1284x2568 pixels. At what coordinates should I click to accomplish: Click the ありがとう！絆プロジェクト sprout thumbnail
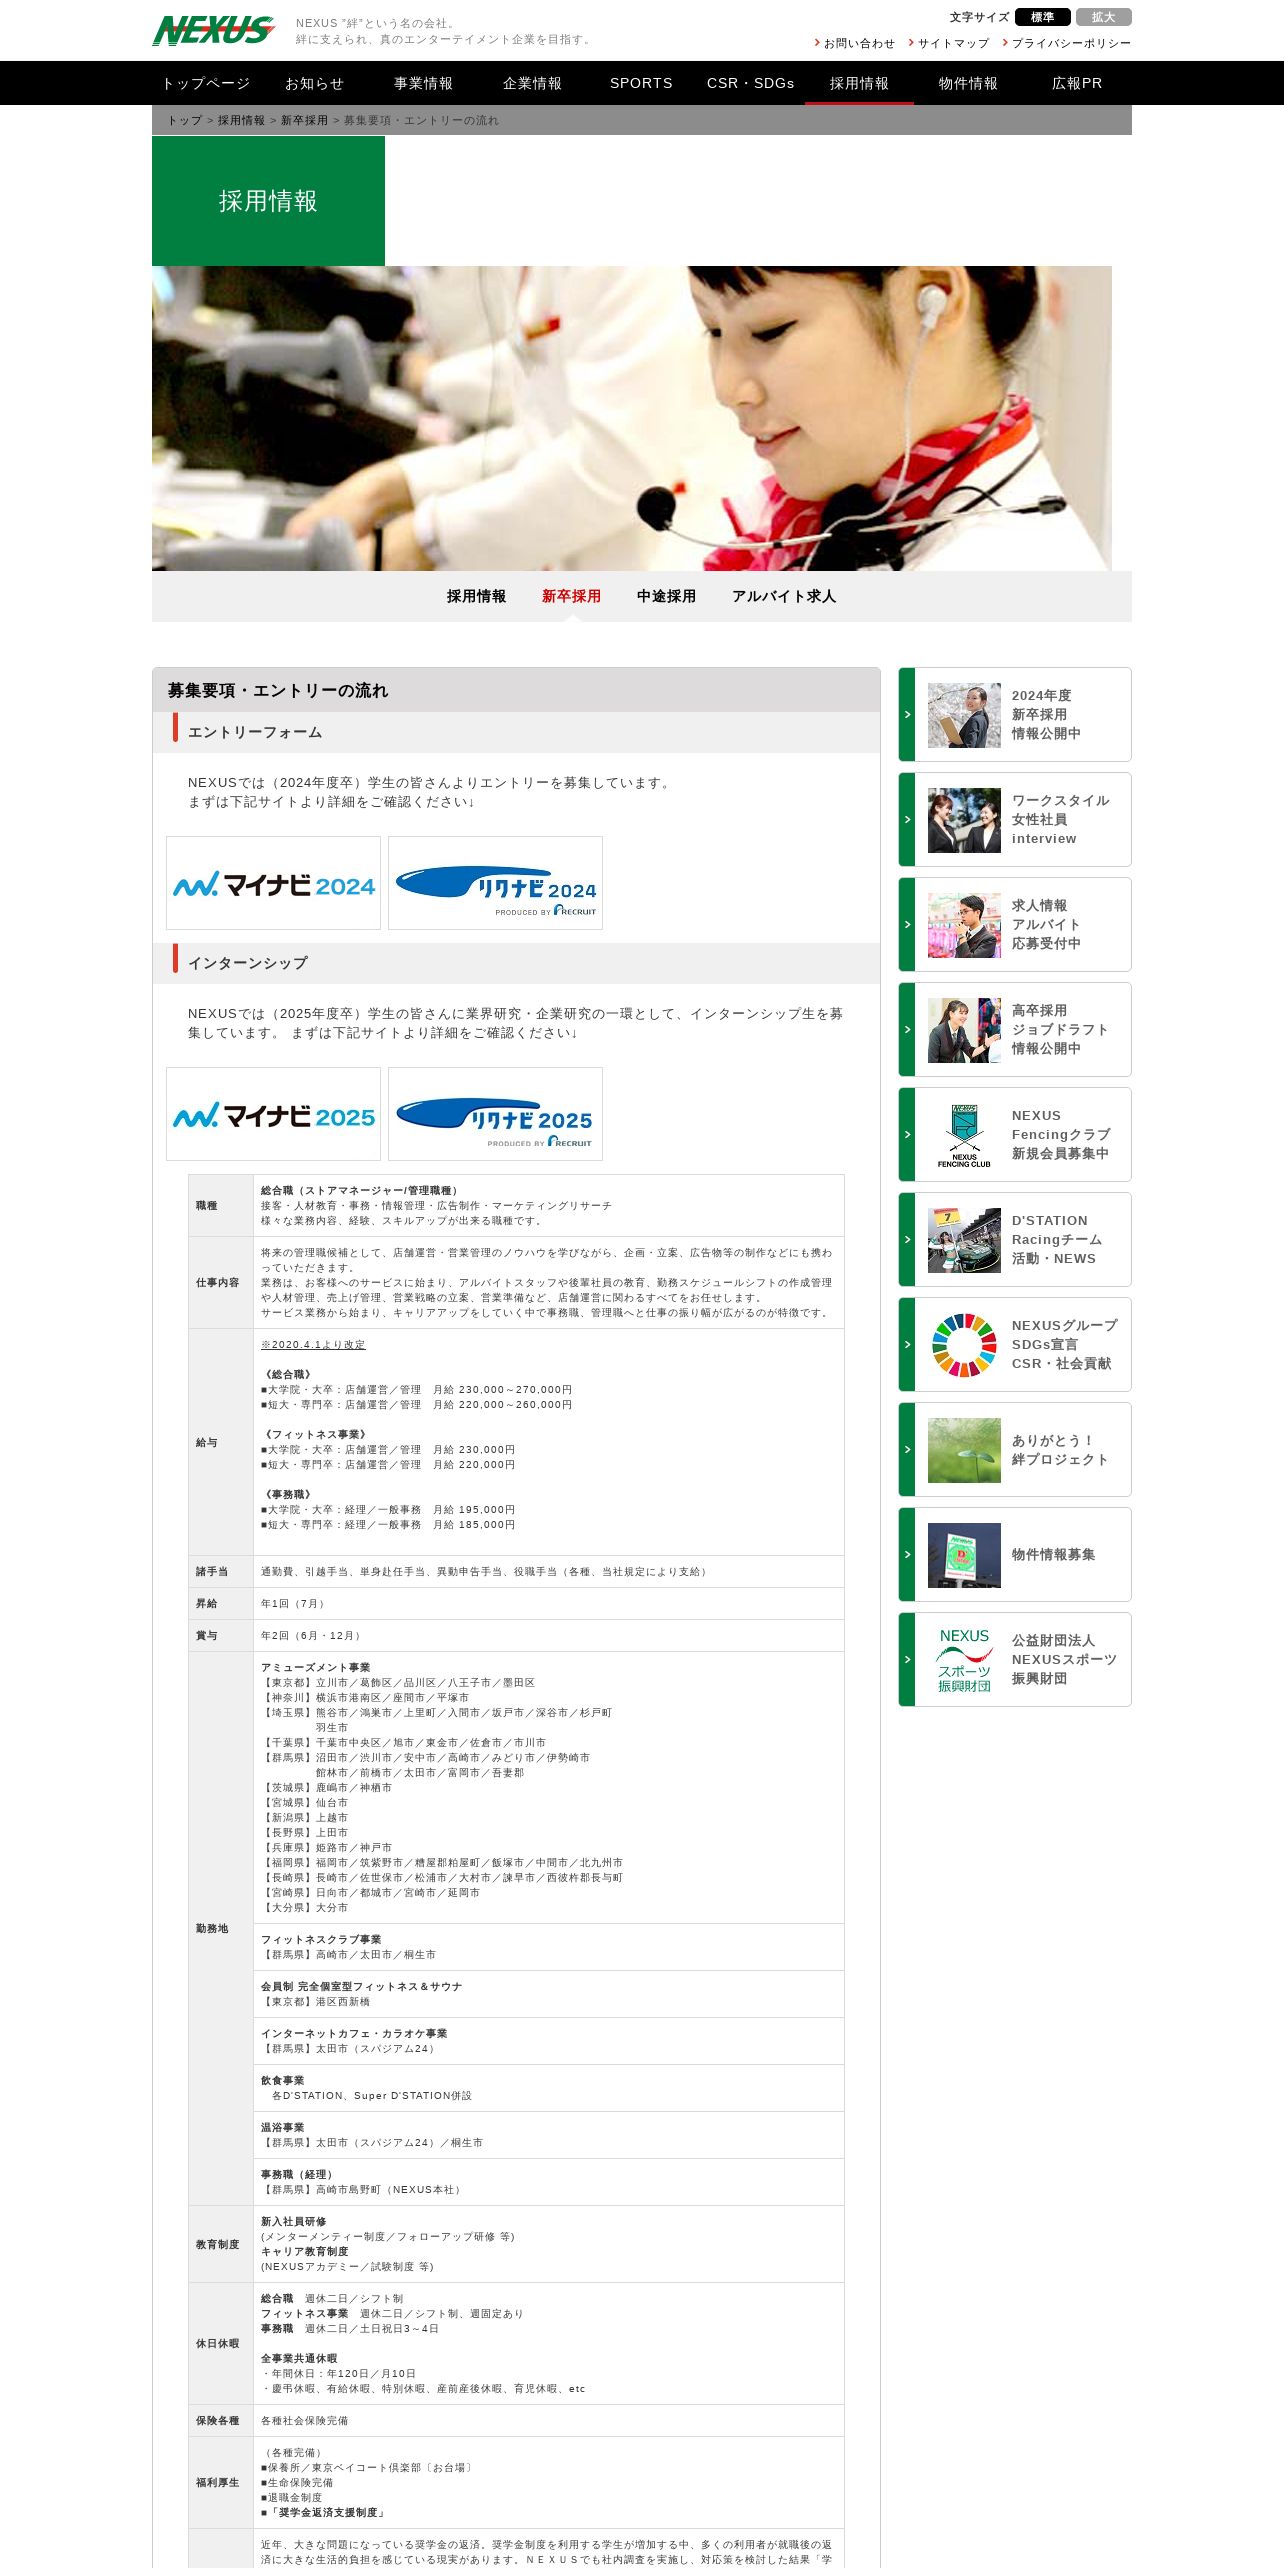[x=964, y=1450]
